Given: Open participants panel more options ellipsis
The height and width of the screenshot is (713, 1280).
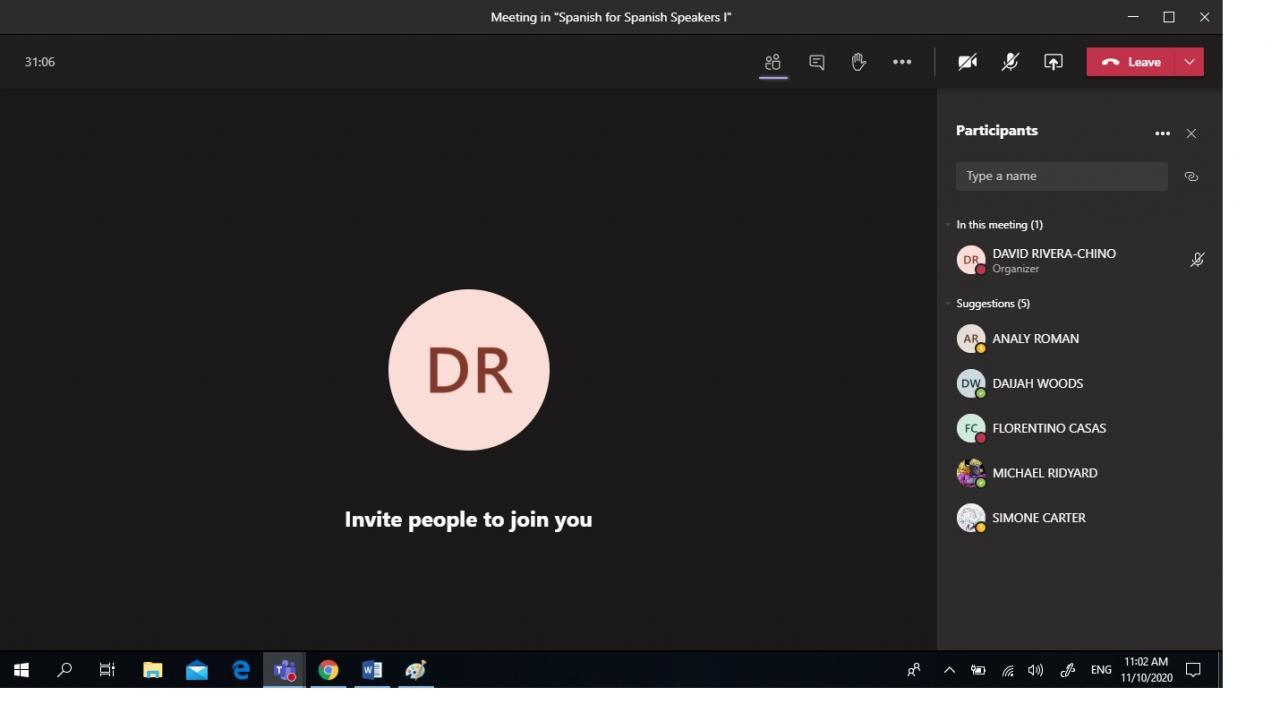Looking at the screenshot, I should (1162, 133).
